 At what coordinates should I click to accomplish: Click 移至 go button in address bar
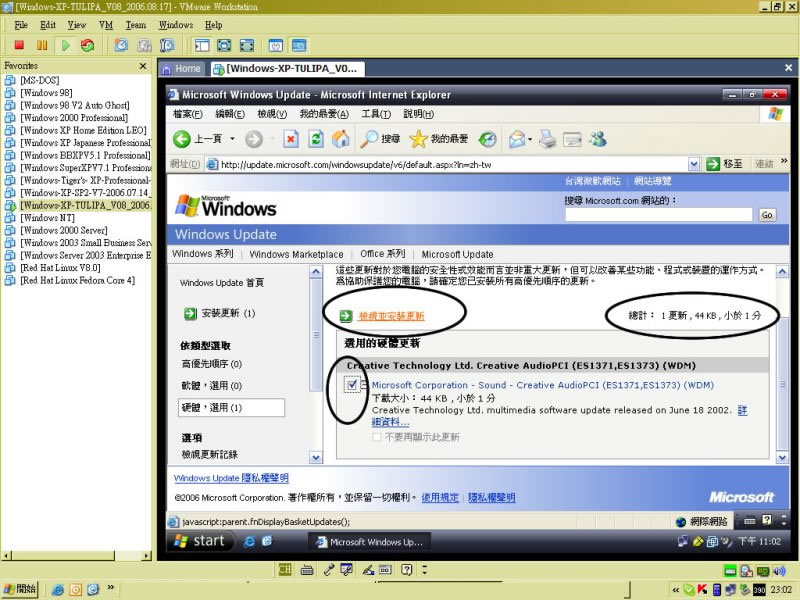click(724, 164)
